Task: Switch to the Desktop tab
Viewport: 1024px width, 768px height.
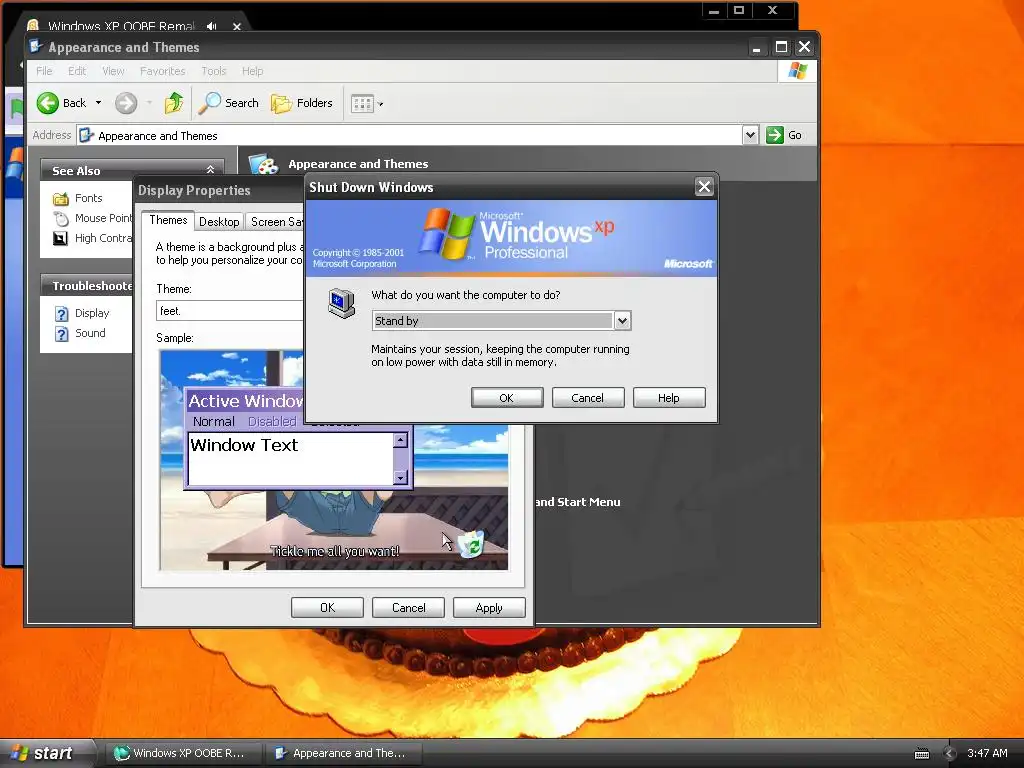Action: [219, 222]
